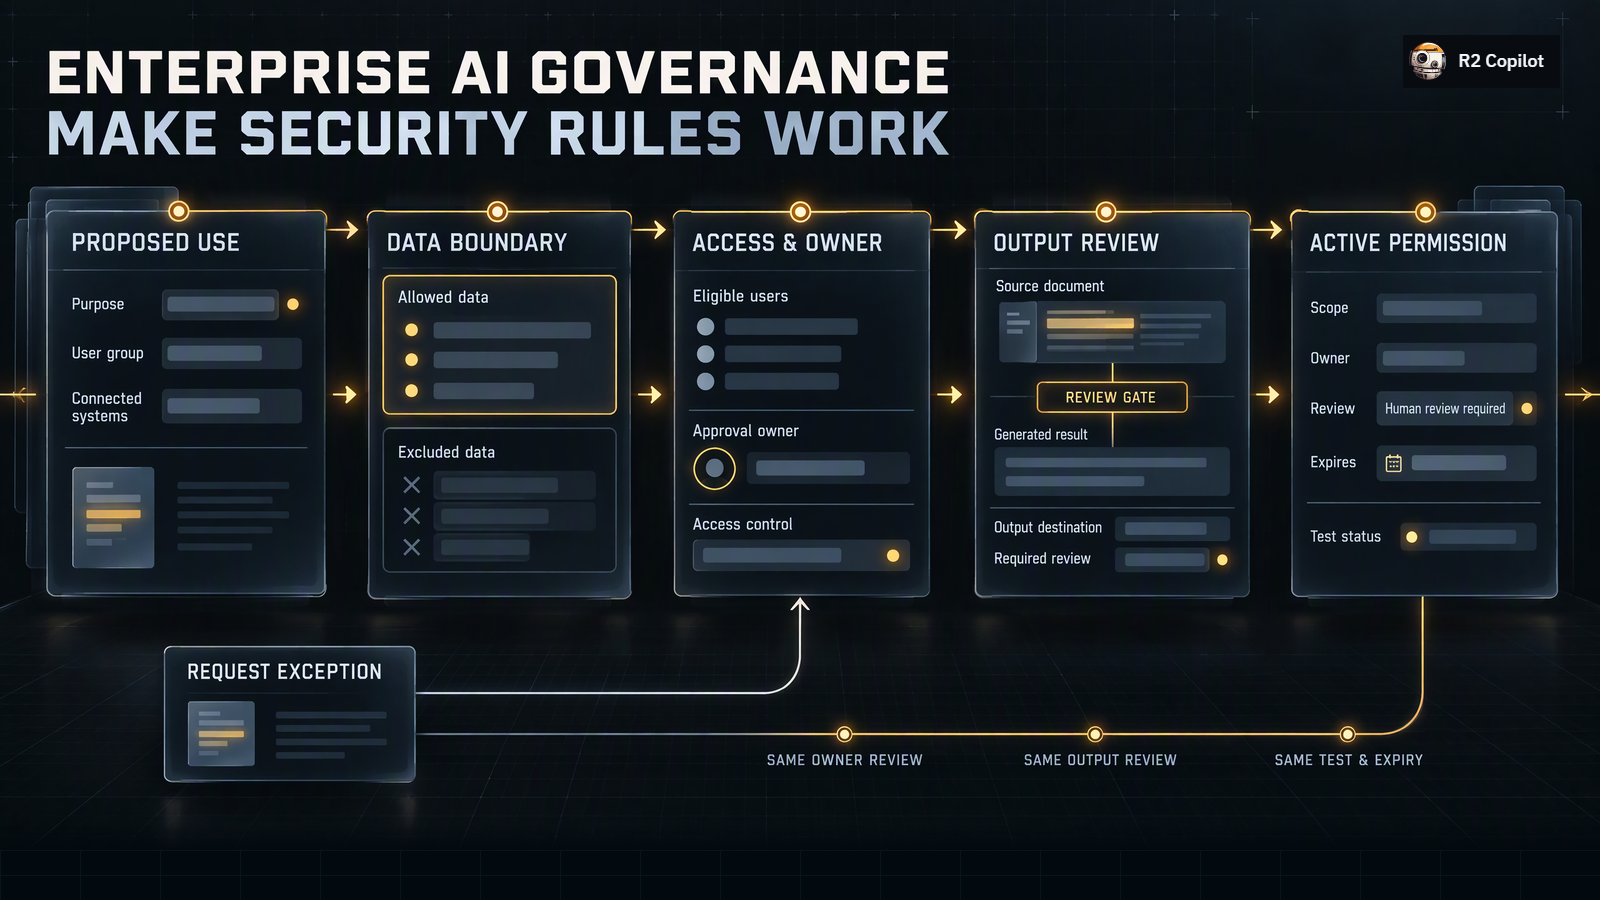This screenshot has height=900, width=1600.
Task: Select the Data Boundary card header
Action: [477, 243]
